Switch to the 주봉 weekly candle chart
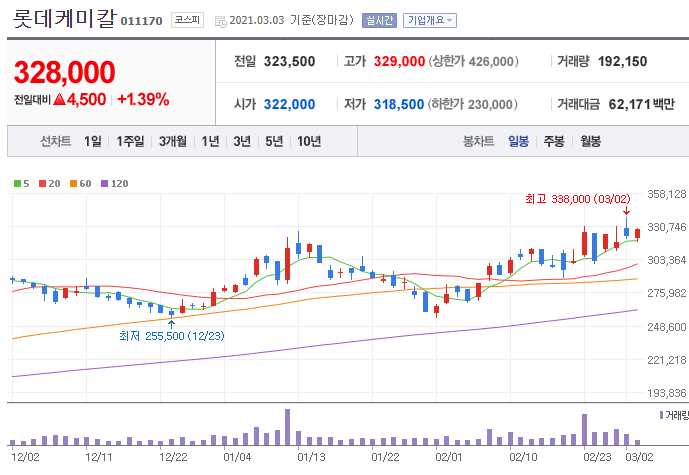689x475 pixels. [554, 141]
